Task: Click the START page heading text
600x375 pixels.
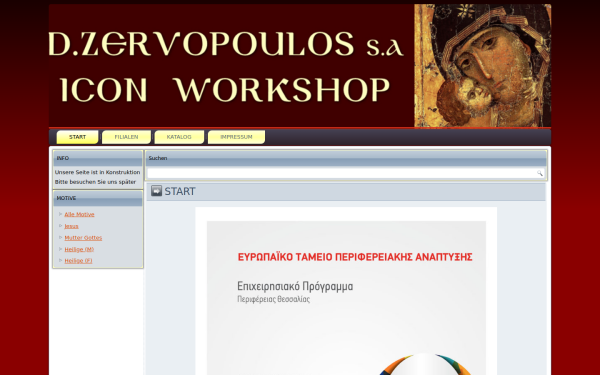Action: [180, 191]
